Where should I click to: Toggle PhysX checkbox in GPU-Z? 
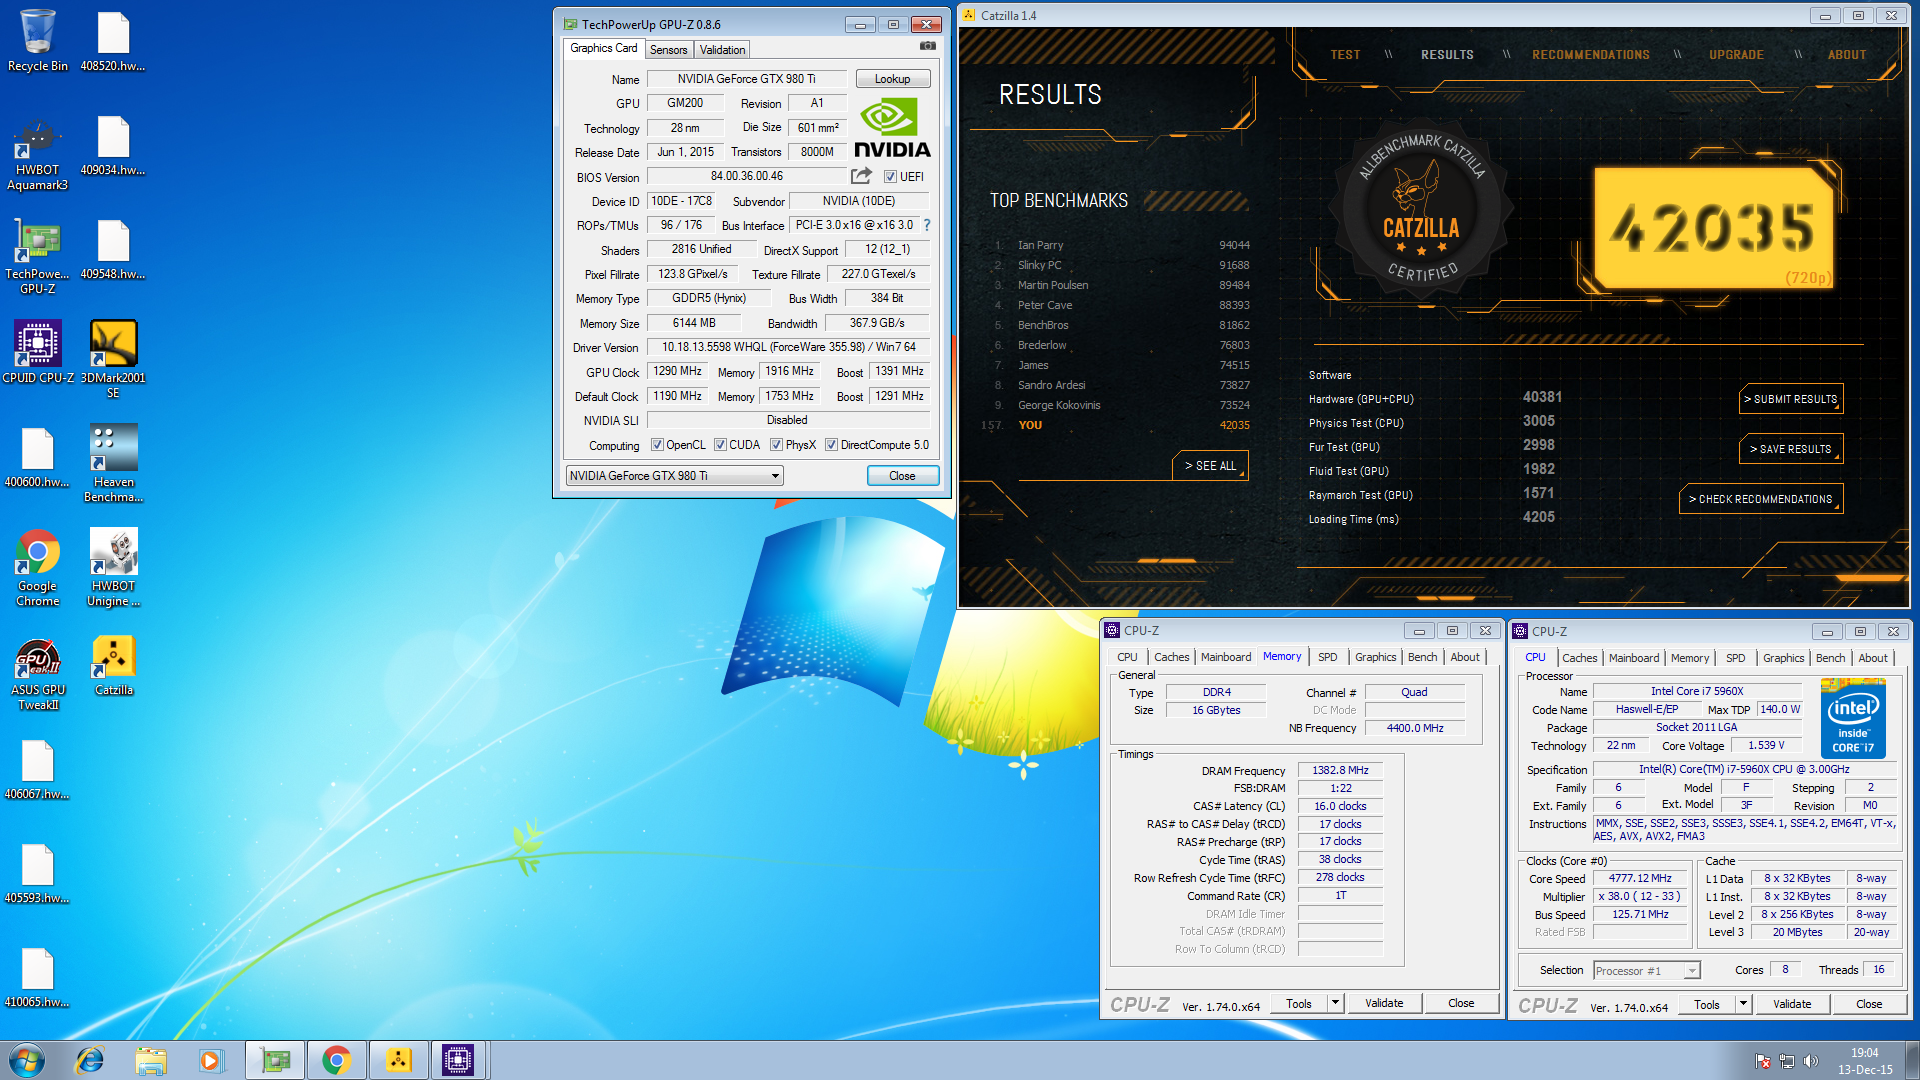(x=776, y=445)
